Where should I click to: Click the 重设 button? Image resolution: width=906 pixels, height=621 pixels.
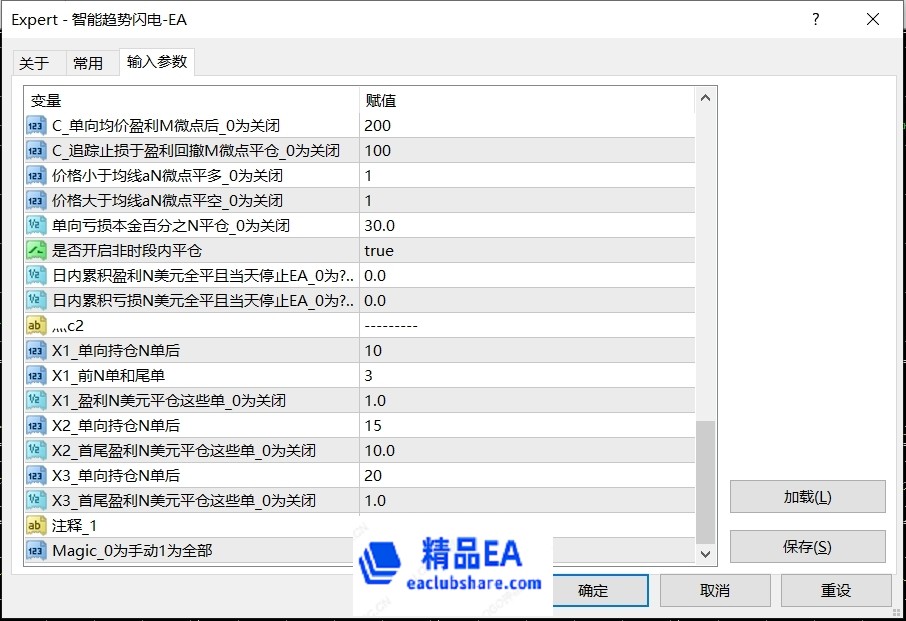[836, 590]
